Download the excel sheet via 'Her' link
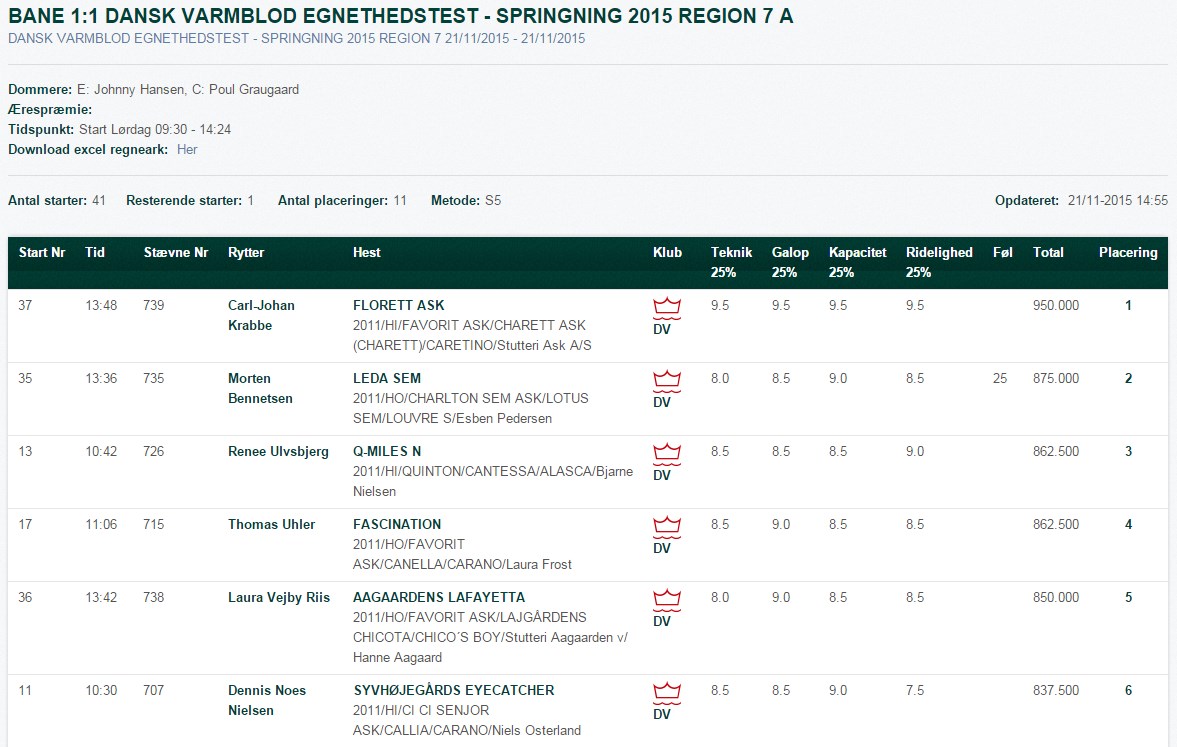Screen dimensions: 1177x747 click(x=187, y=149)
